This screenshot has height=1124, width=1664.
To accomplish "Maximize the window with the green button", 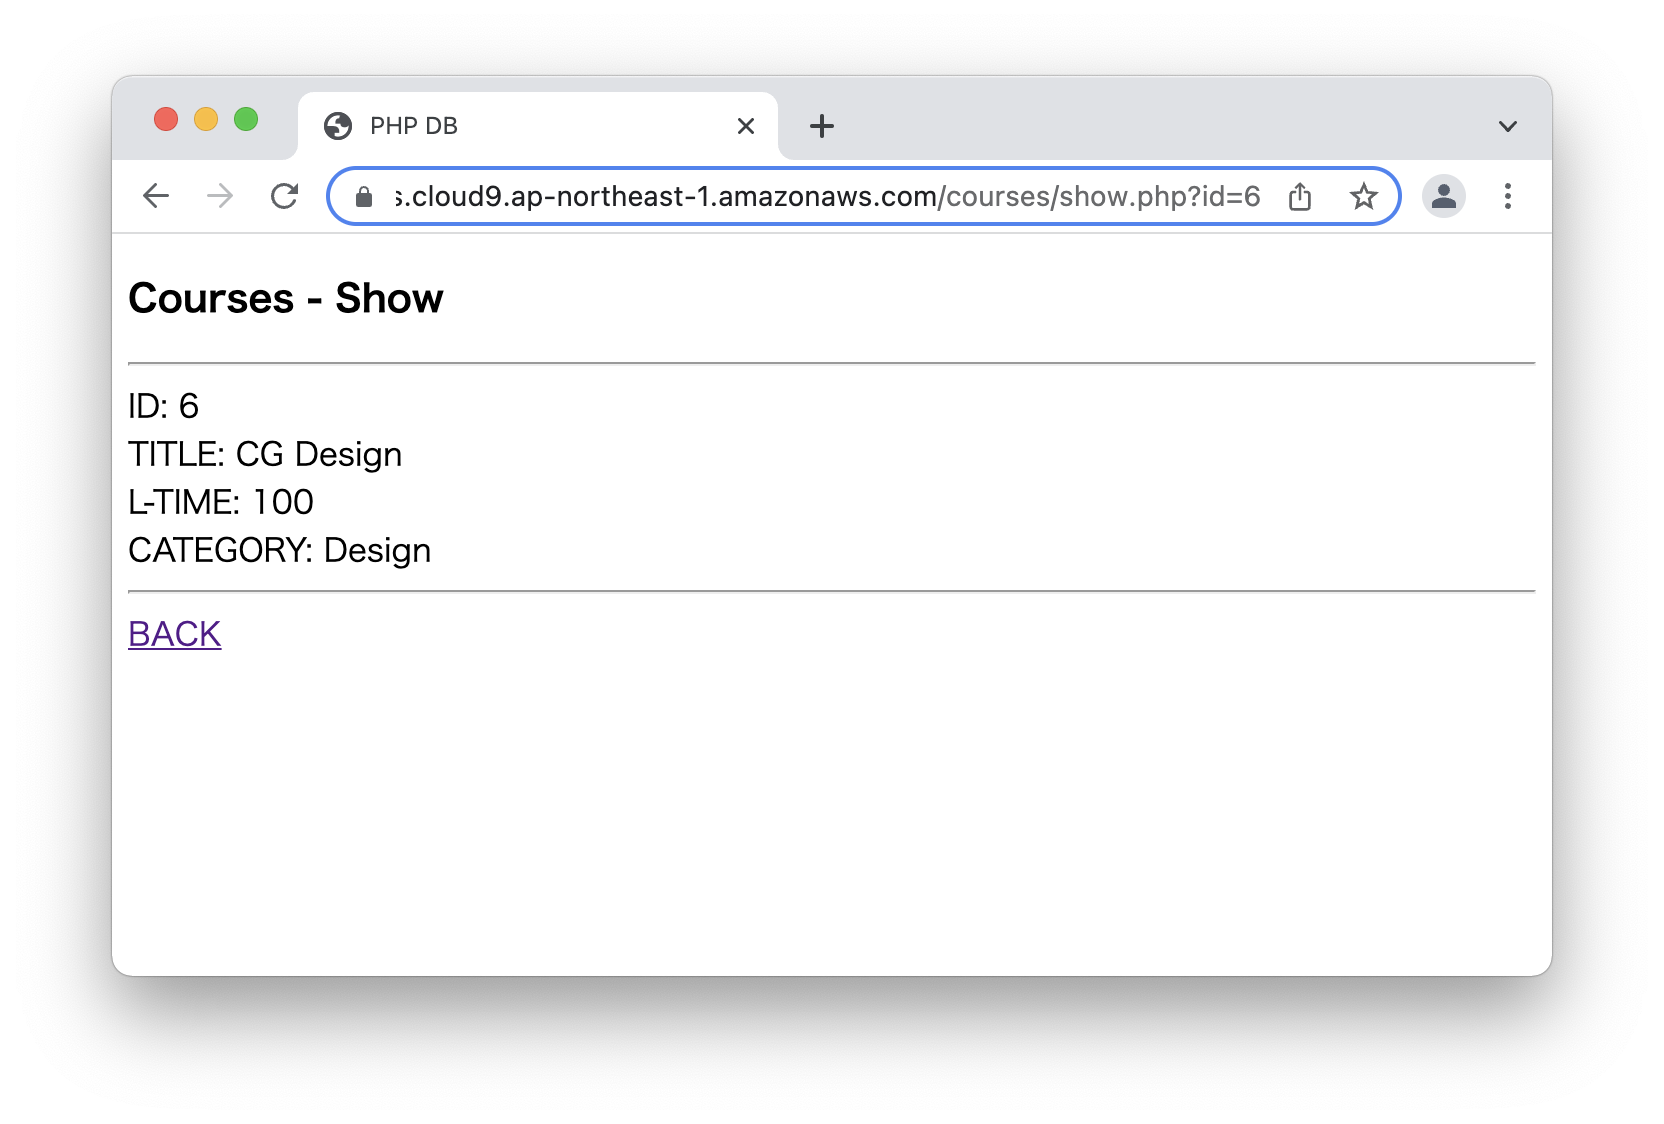I will click(x=246, y=120).
